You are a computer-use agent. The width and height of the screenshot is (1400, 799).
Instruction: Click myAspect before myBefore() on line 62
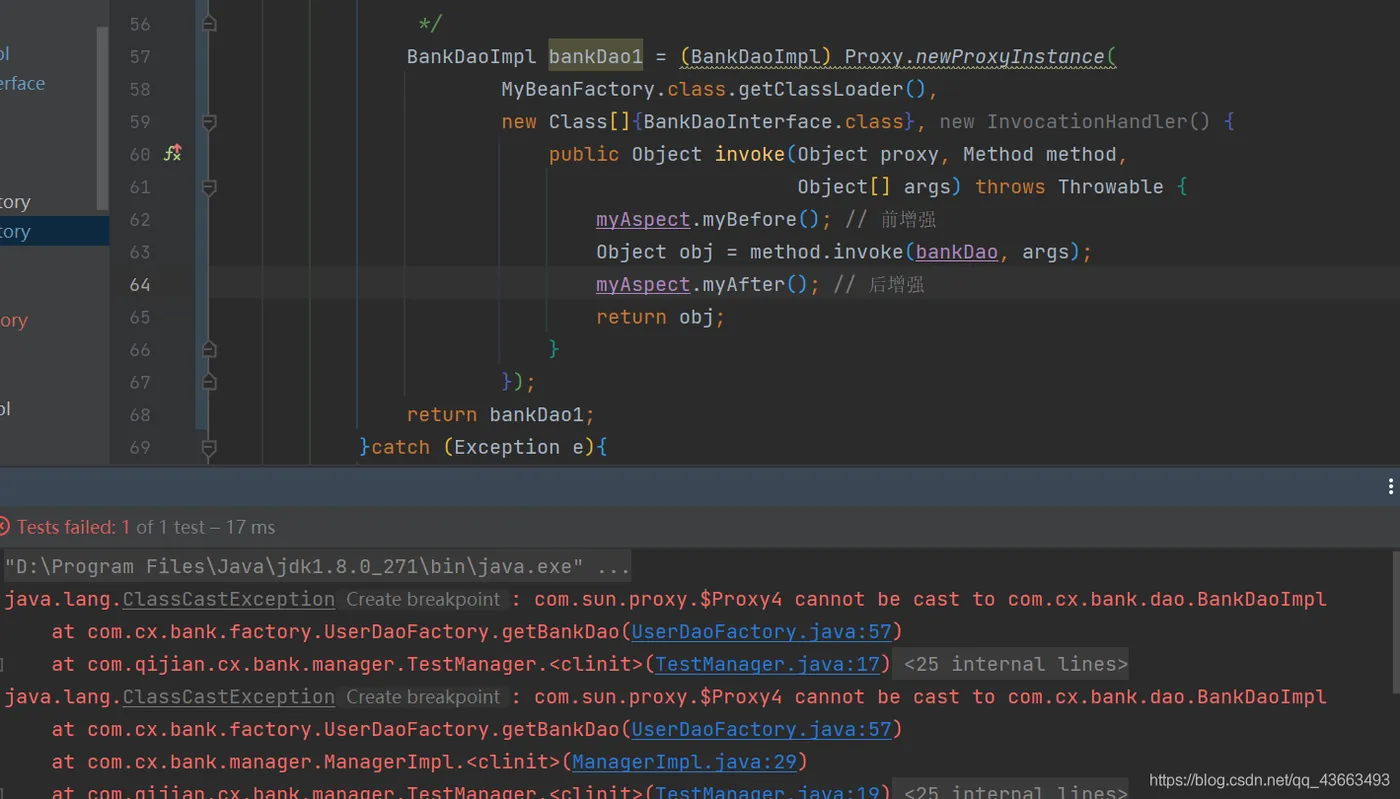(643, 219)
